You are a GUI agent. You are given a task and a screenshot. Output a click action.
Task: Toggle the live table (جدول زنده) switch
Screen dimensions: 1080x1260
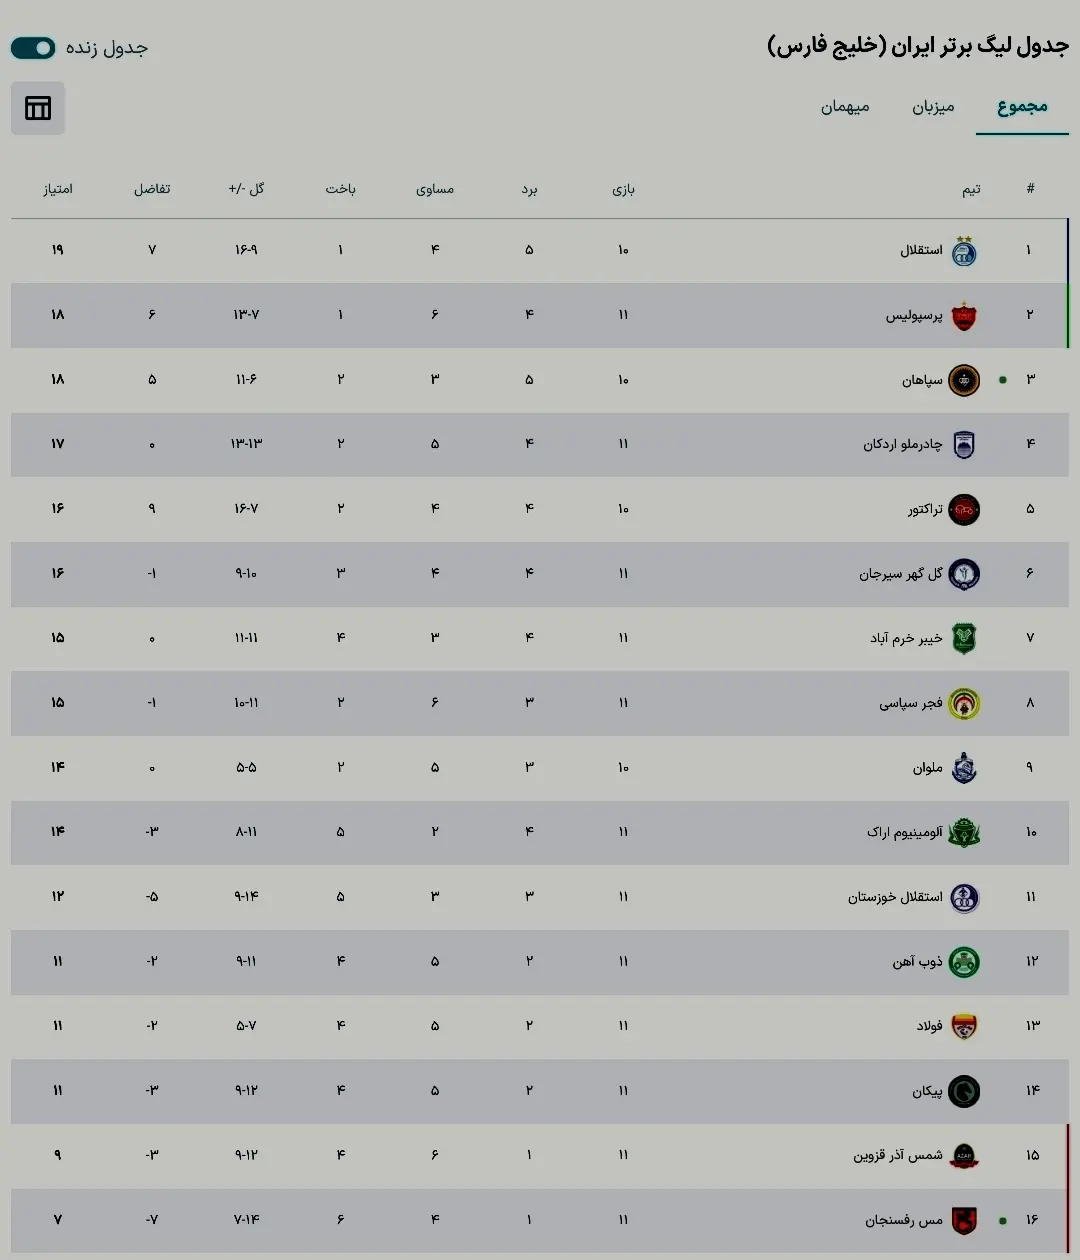tap(33, 48)
